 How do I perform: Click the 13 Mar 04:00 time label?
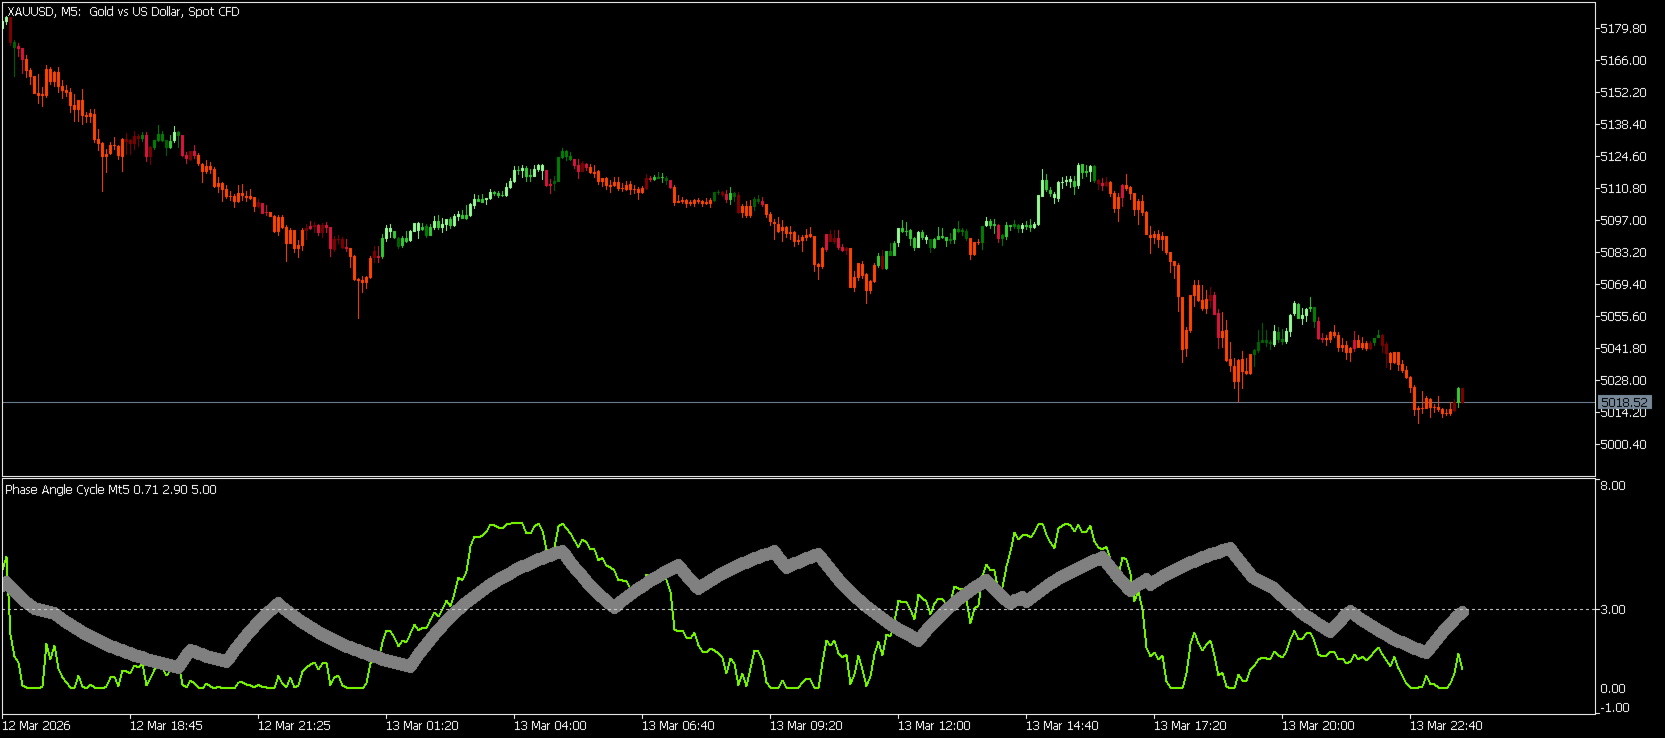(x=550, y=726)
